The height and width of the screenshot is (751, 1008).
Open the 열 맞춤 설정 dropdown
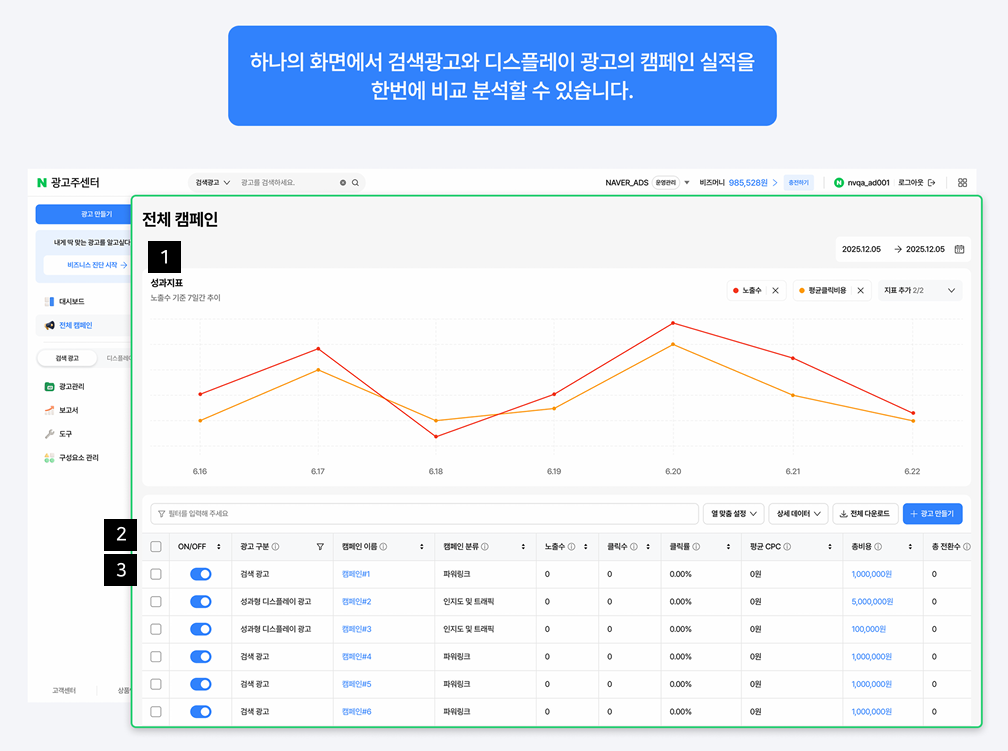733,513
